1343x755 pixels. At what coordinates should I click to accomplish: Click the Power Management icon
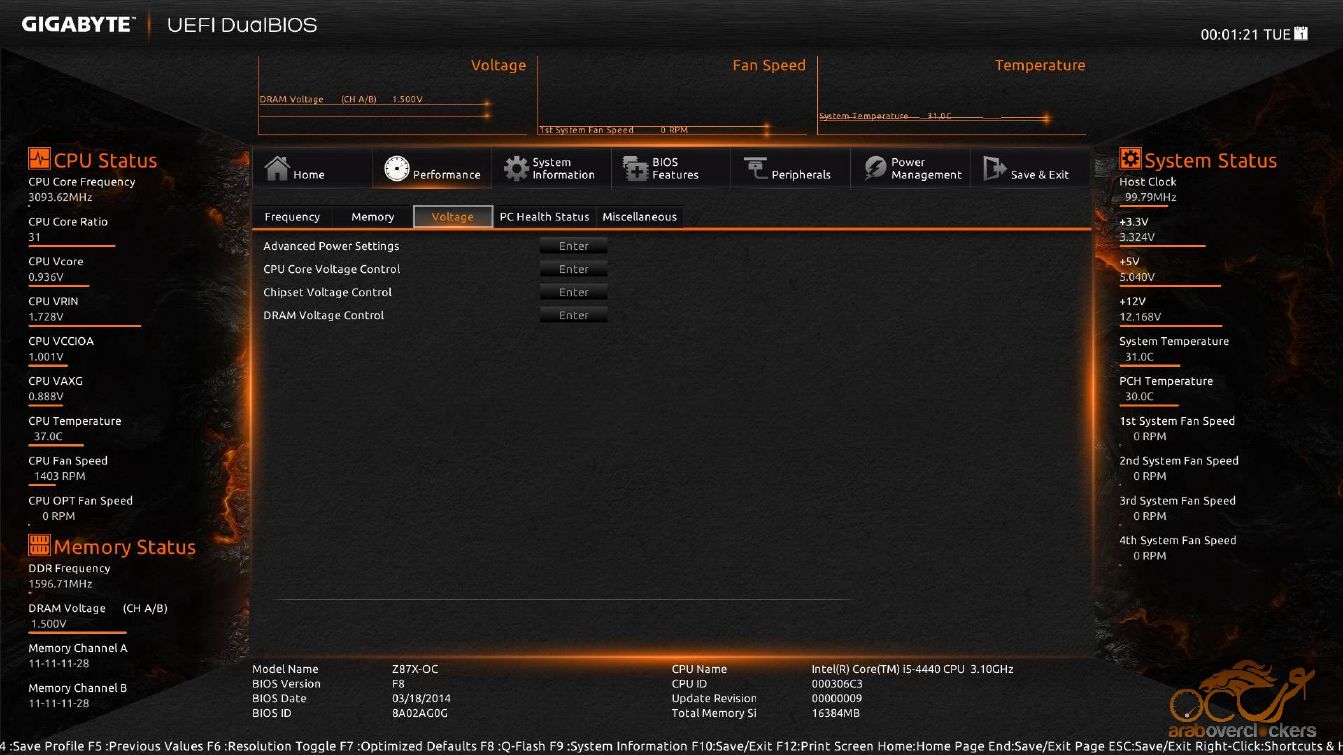(x=875, y=169)
